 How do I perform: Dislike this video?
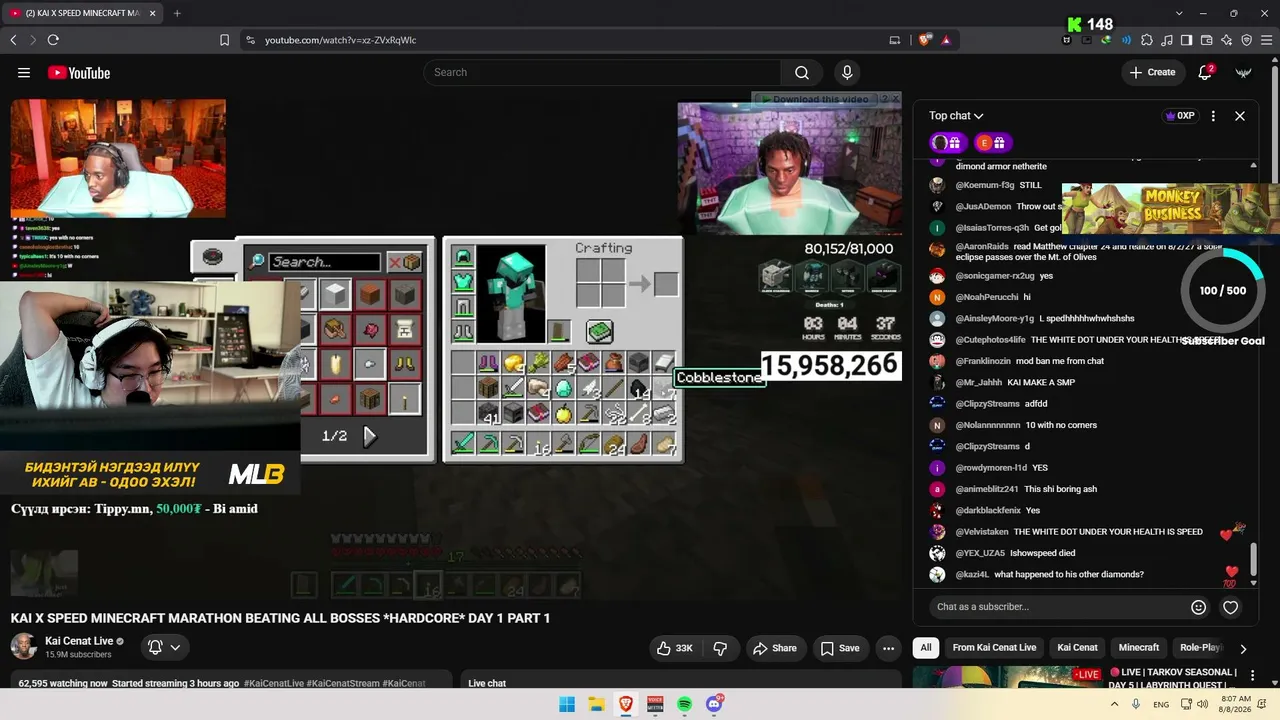pyautogui.click(x=720, y=648)
